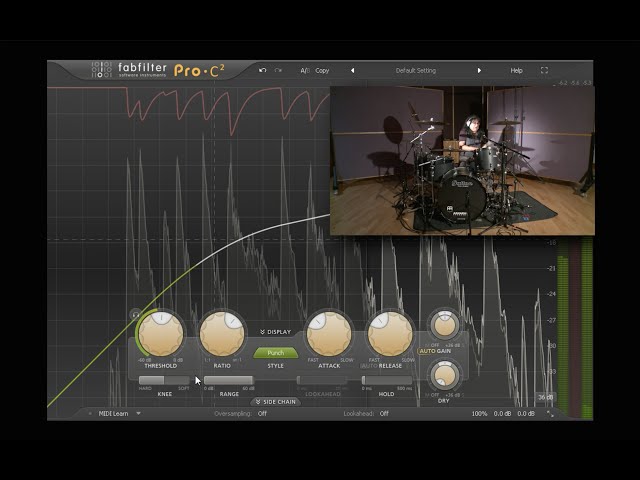Click the Attack knob

tap(329, 334)
